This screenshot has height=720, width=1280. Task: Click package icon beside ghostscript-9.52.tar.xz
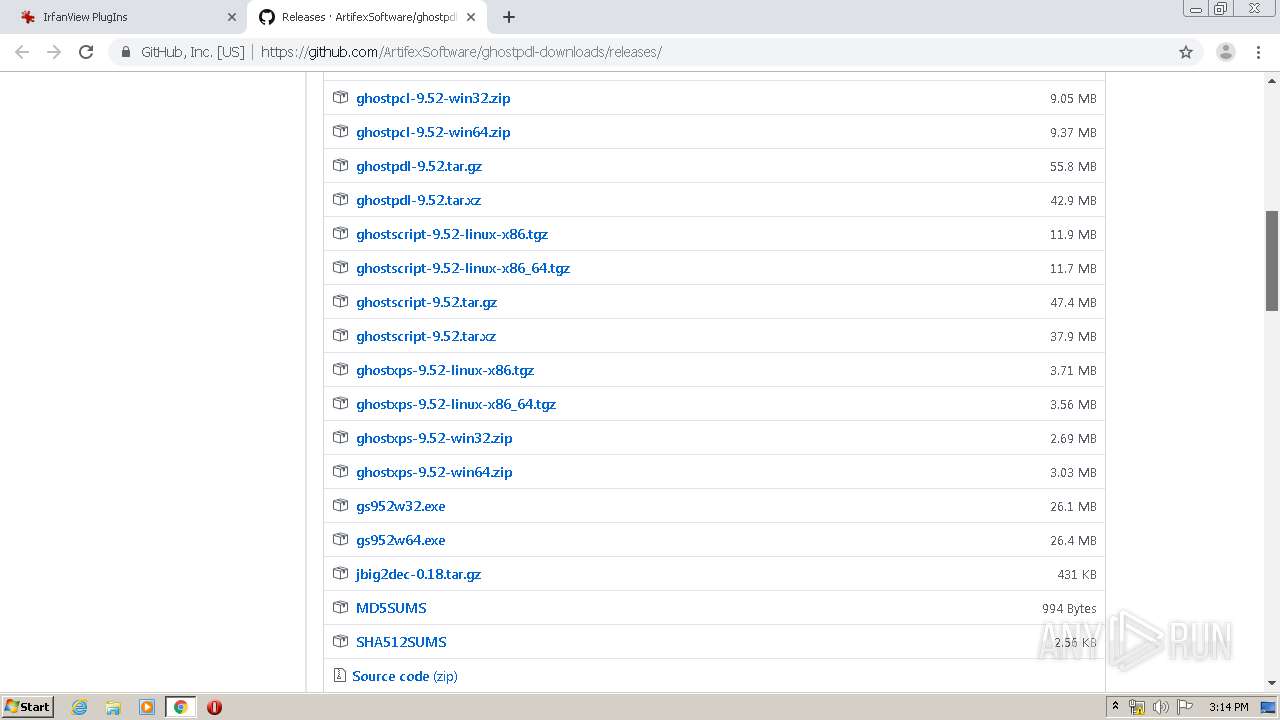click(x=340, y=336)
